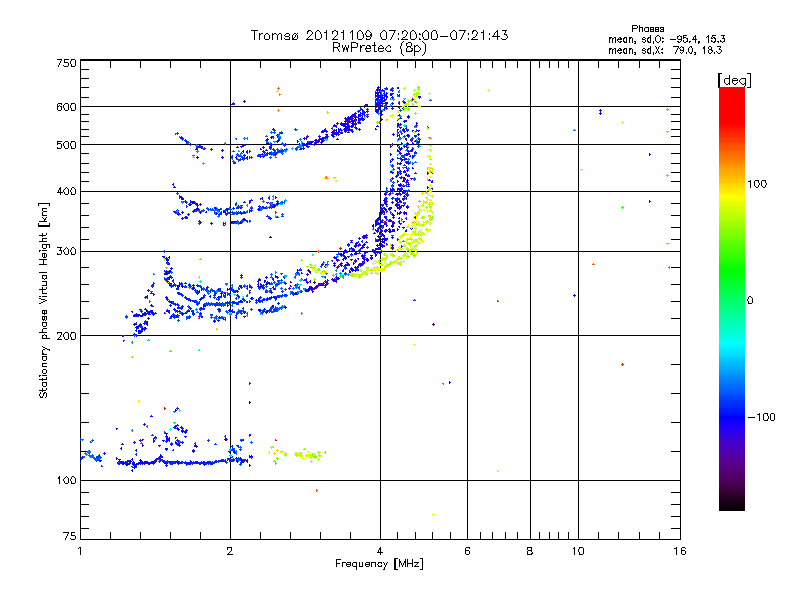
Task: Select the 'mean, sd,X: 79.0, 18.3' line
Action: (665, 50)
